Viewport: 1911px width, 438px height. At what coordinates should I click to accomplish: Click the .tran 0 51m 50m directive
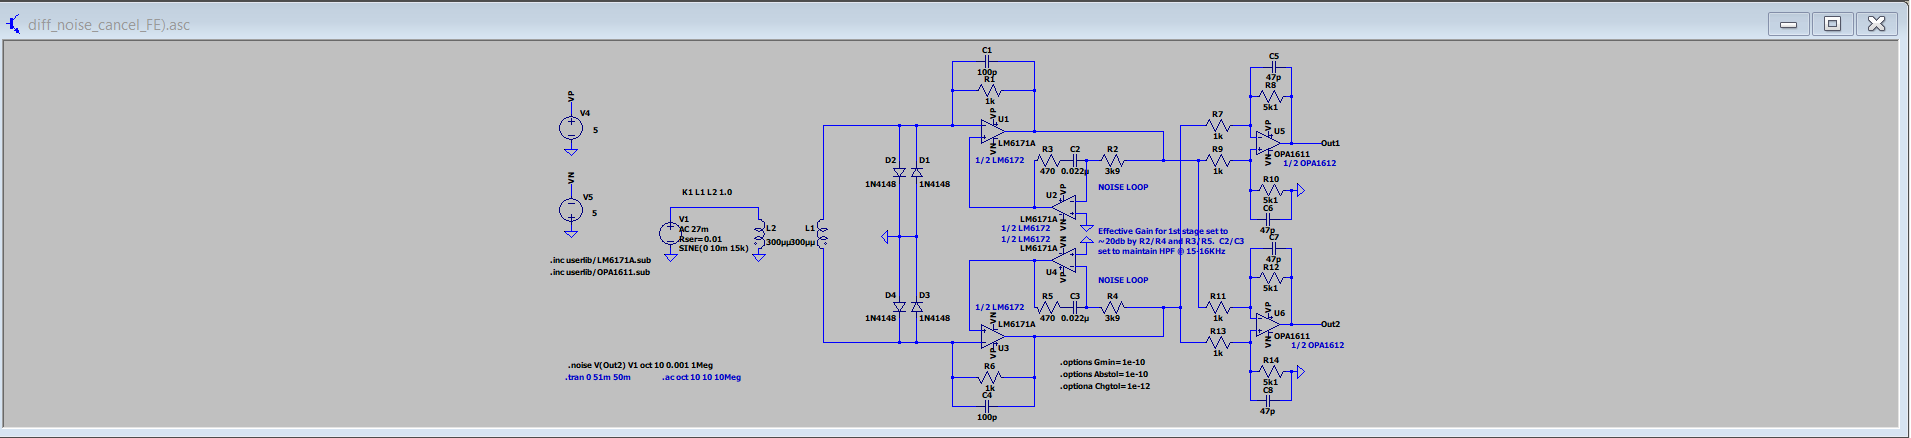pos(598,377)
